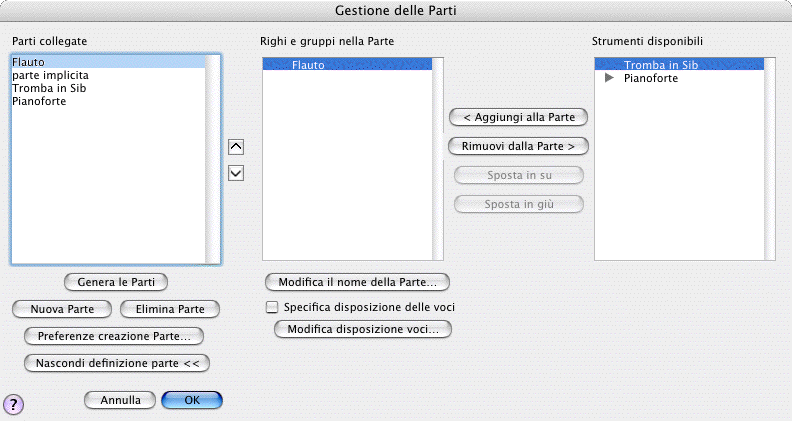Confirm the dialog with OK
The height and width of the screenshot is (421, 792).
tap(191, 400)
